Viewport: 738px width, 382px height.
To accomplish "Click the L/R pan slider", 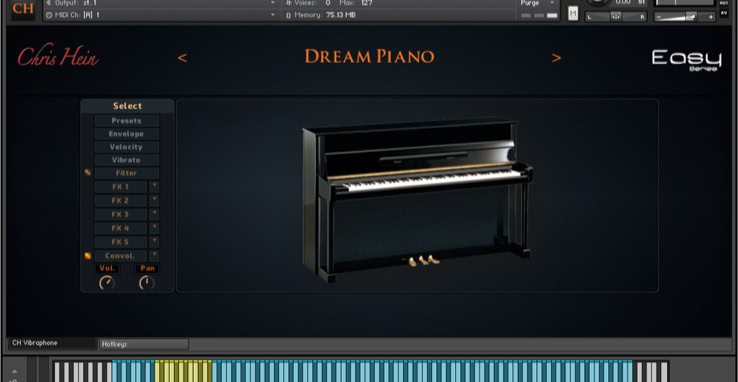I will 616,16.
